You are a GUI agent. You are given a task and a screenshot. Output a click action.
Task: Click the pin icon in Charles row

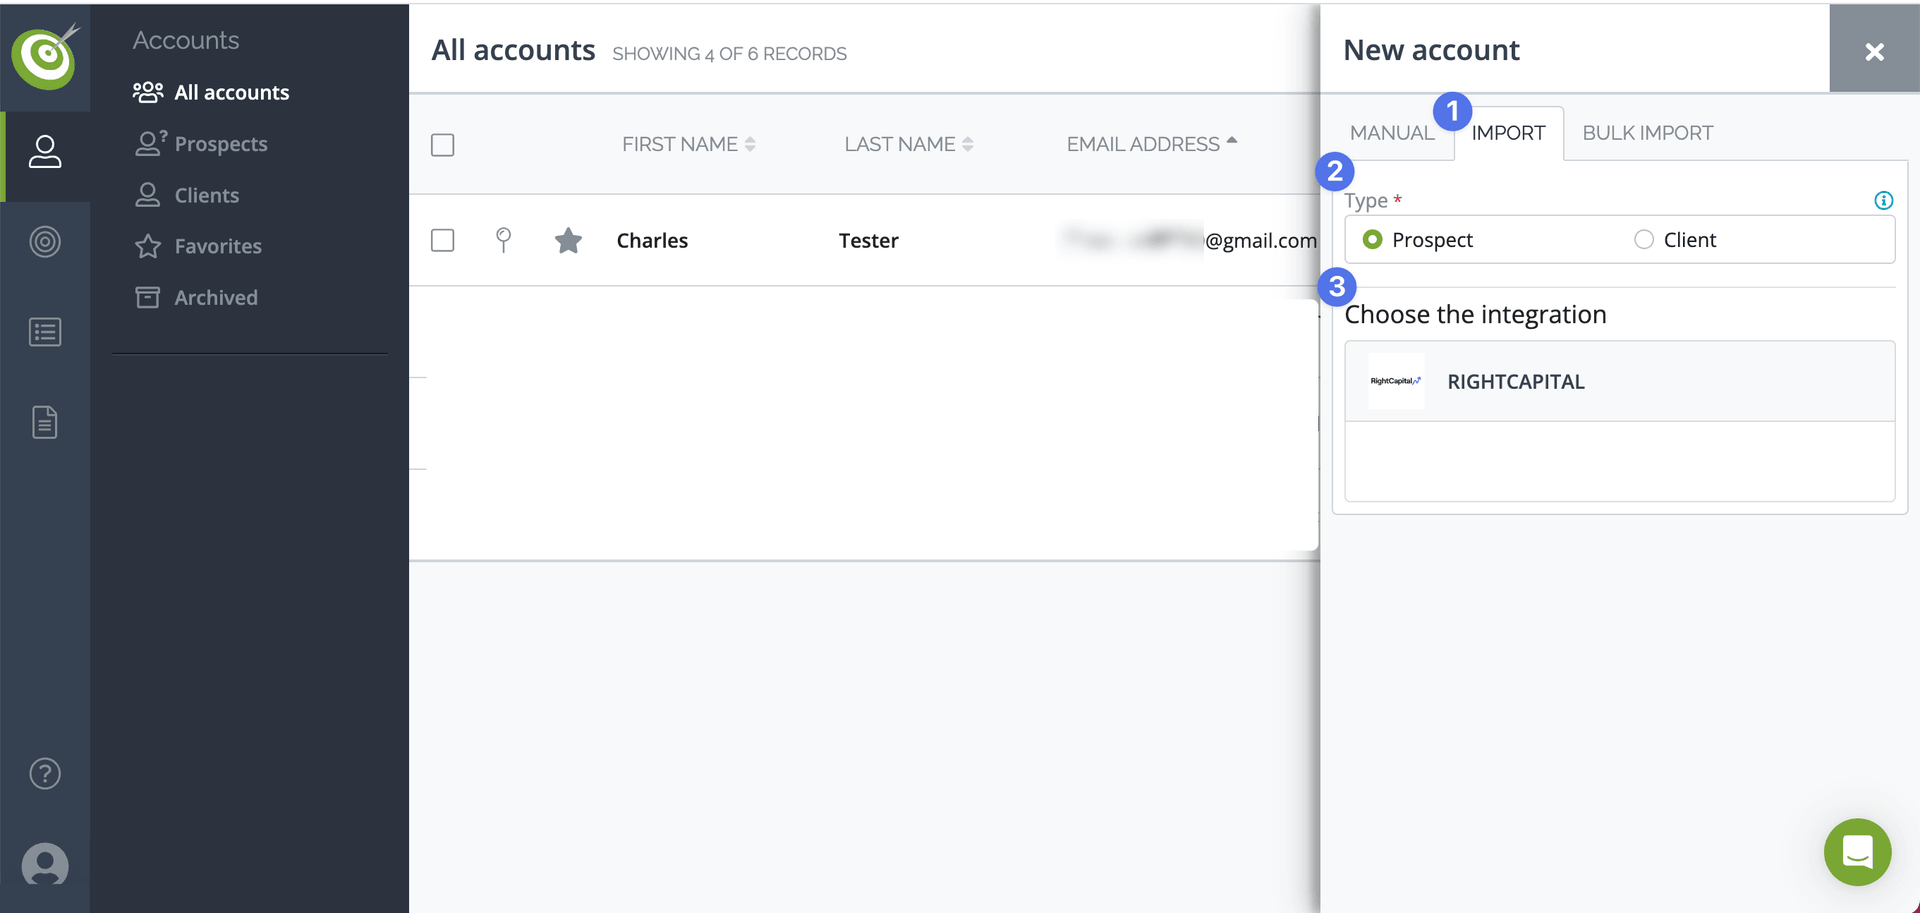504,240
